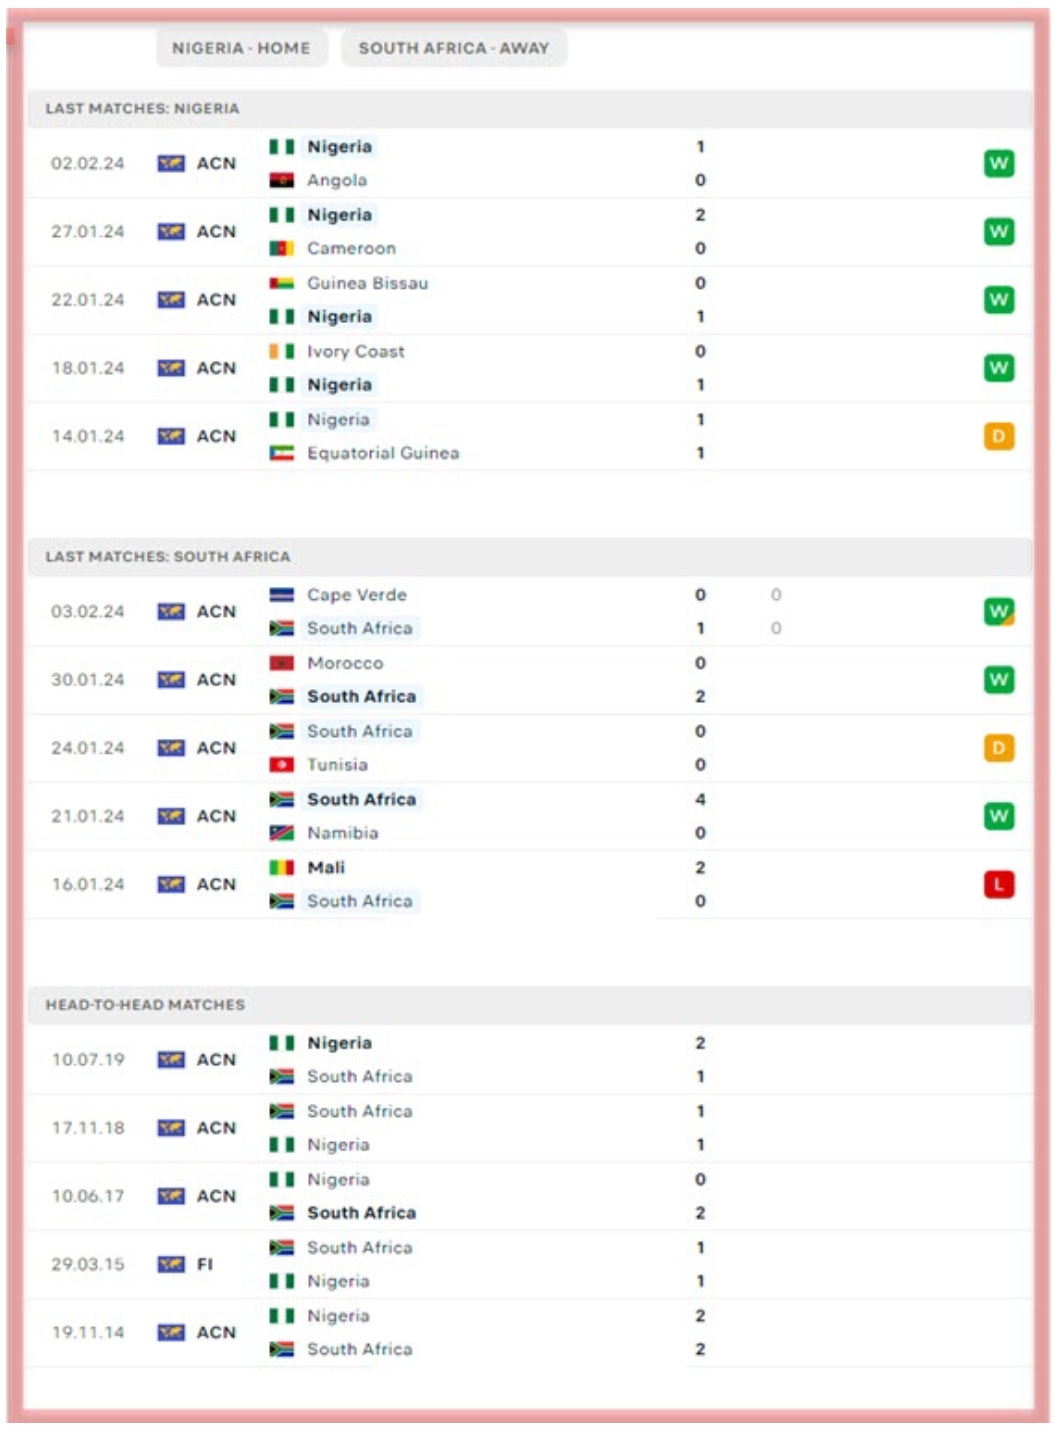Select the South Africa - Away tab
The height and width of the screenshot is (1437, 1060).
point(454,48)
